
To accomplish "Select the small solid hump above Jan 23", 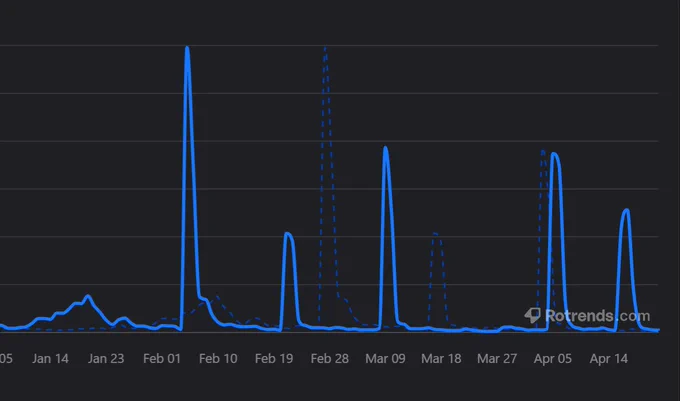I will [x=88, y=297].
